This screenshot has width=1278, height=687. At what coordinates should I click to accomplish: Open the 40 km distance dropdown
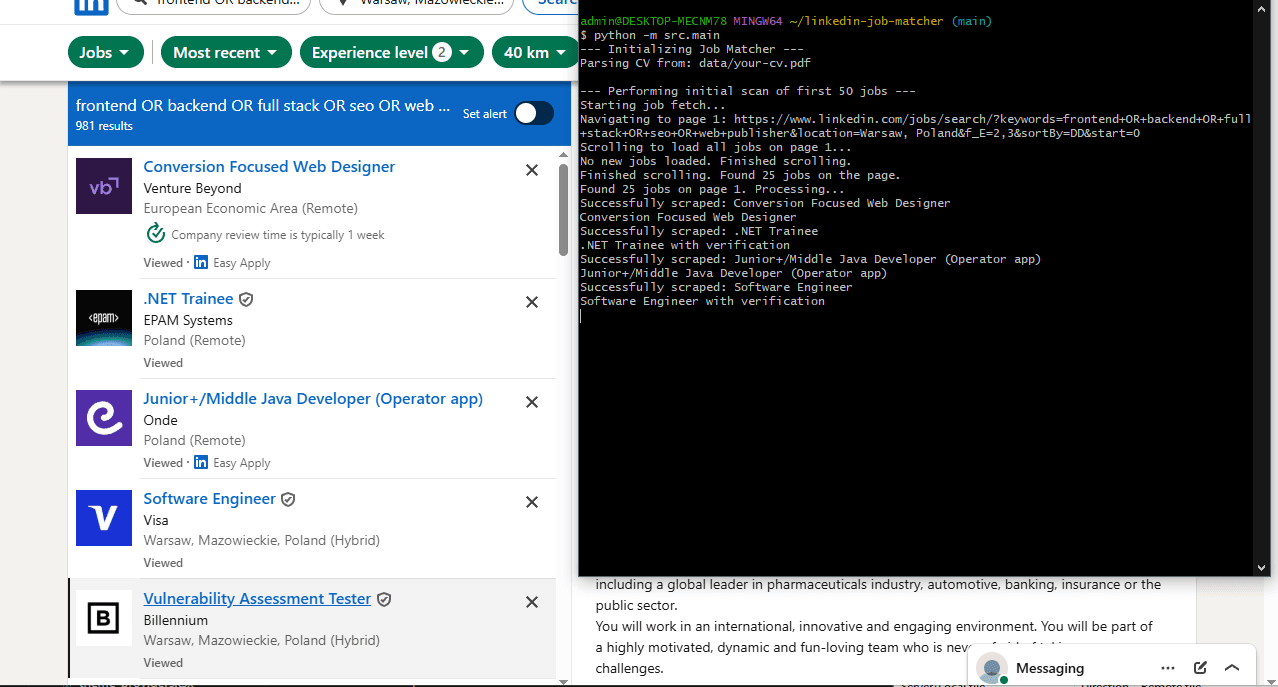coord(535,52)
